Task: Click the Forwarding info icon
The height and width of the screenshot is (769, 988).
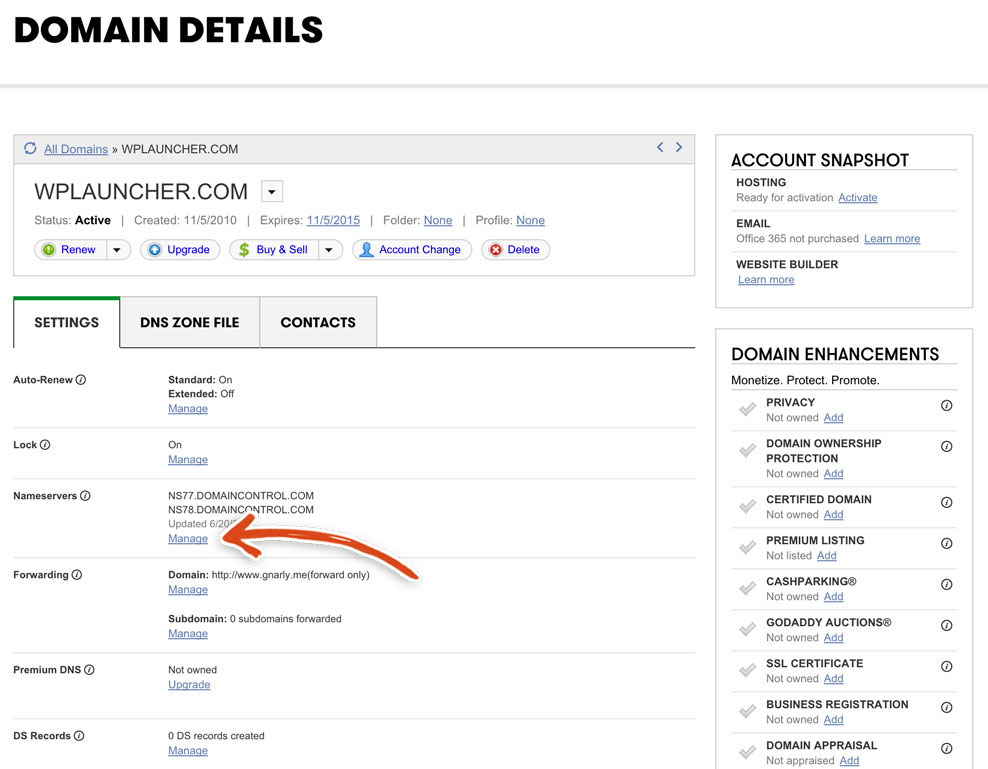Action: 77,574
